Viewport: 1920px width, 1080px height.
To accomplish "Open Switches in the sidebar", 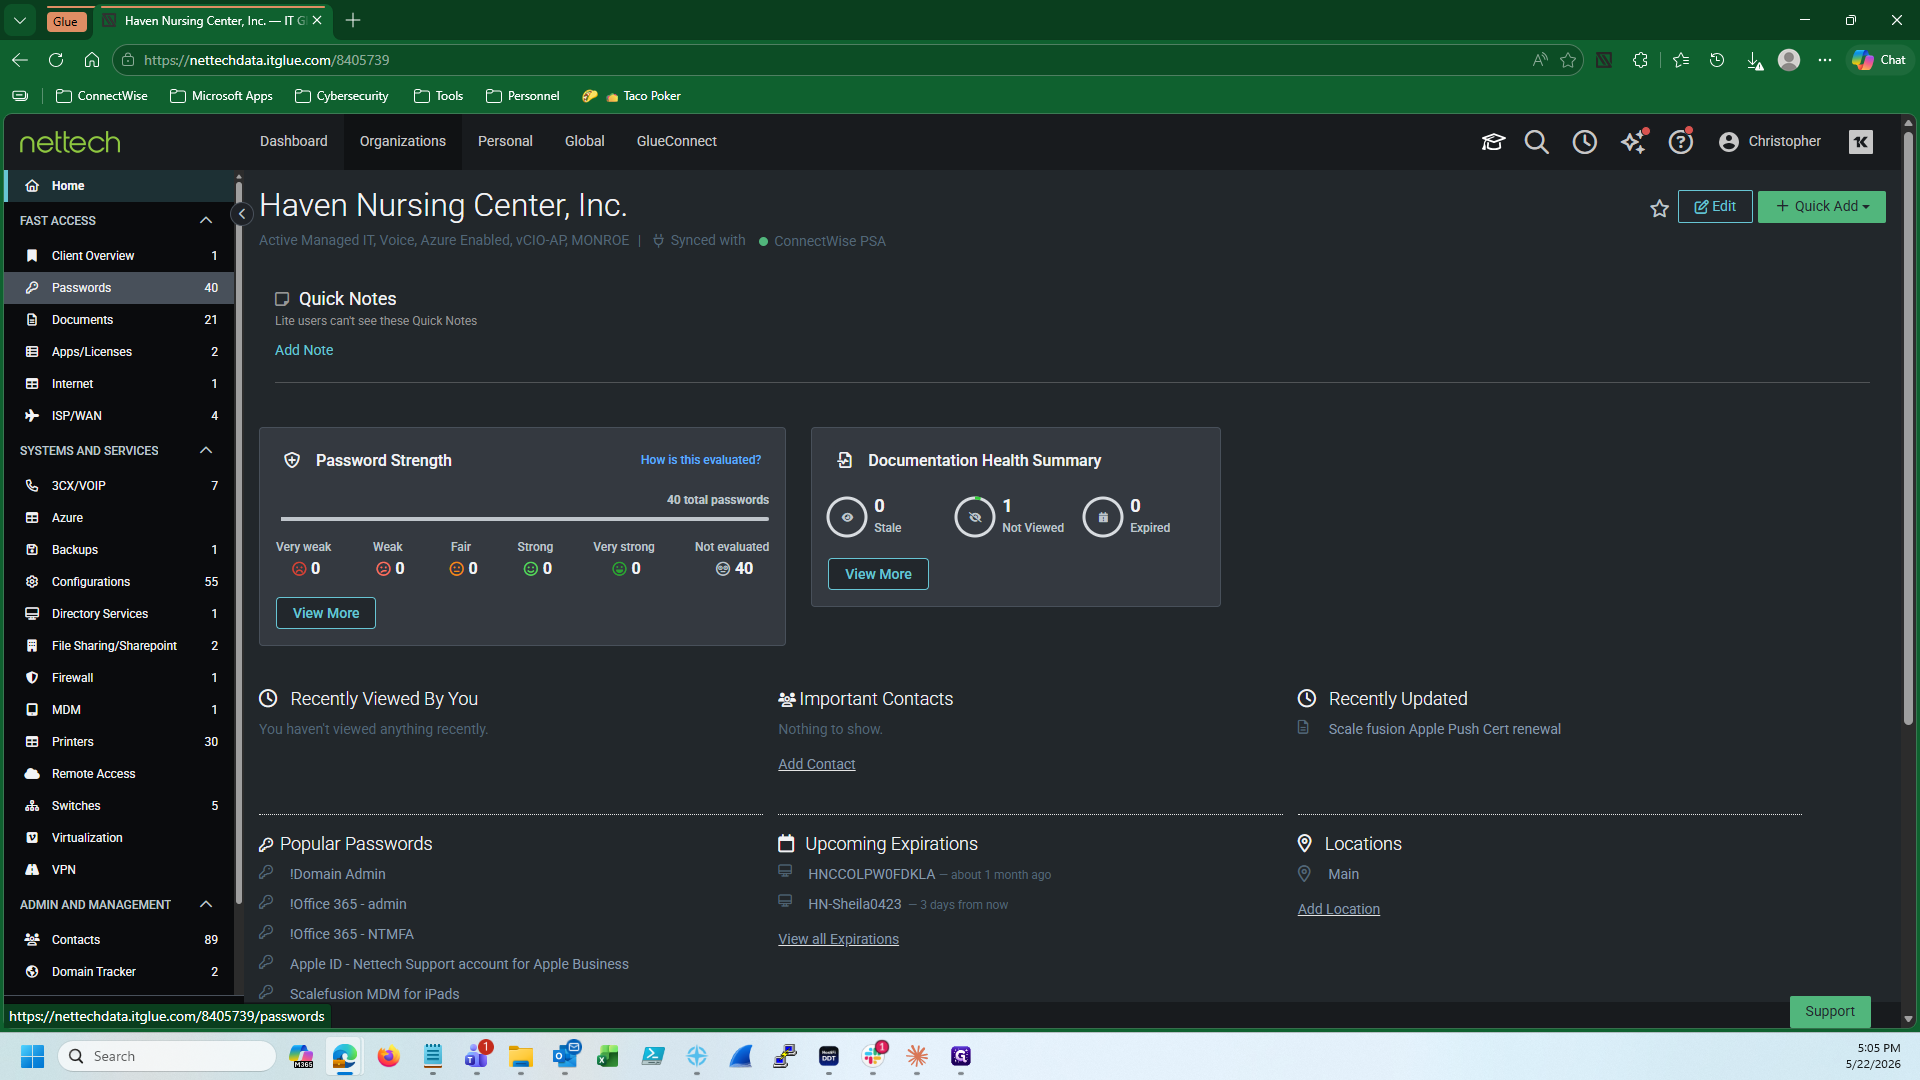I will [x=120, y=806].
